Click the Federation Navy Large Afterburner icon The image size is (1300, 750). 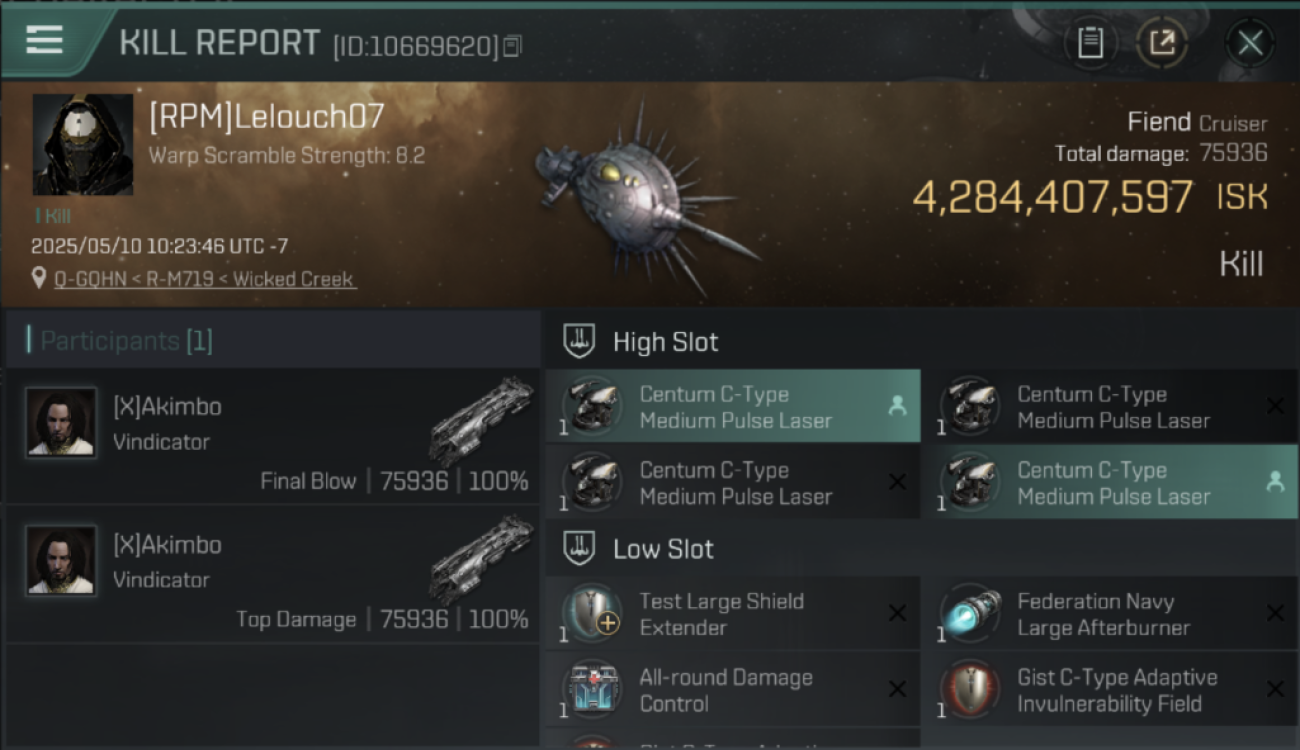tap(970, 613)
